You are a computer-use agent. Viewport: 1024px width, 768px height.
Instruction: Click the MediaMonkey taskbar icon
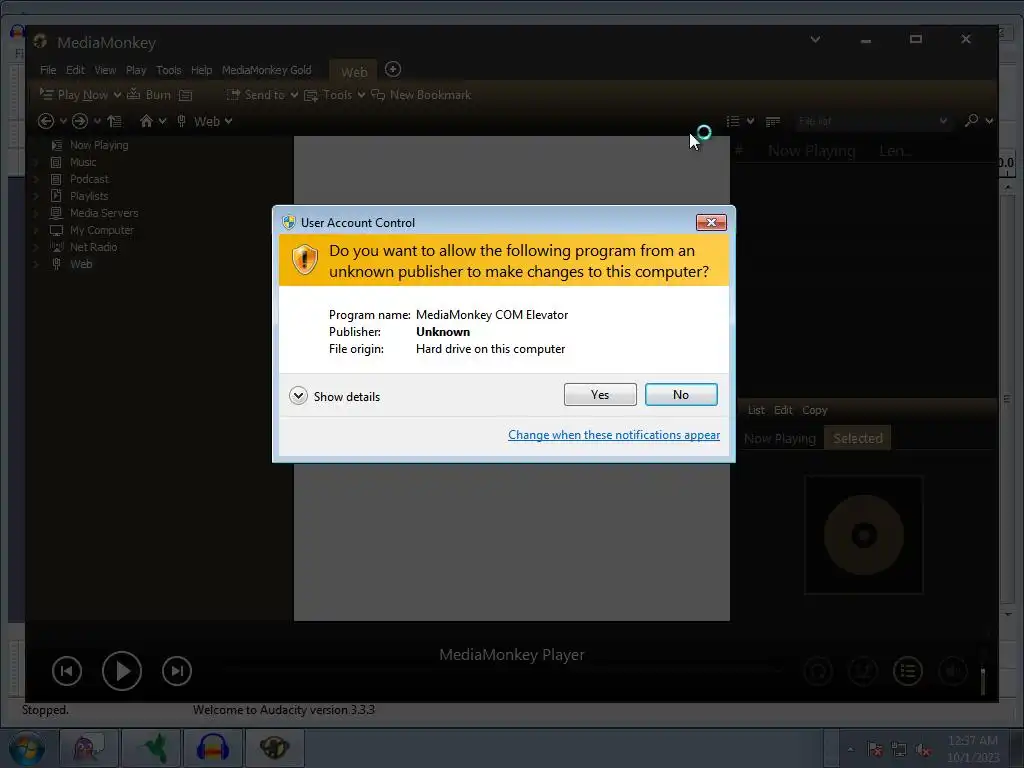tap(274, 748)
